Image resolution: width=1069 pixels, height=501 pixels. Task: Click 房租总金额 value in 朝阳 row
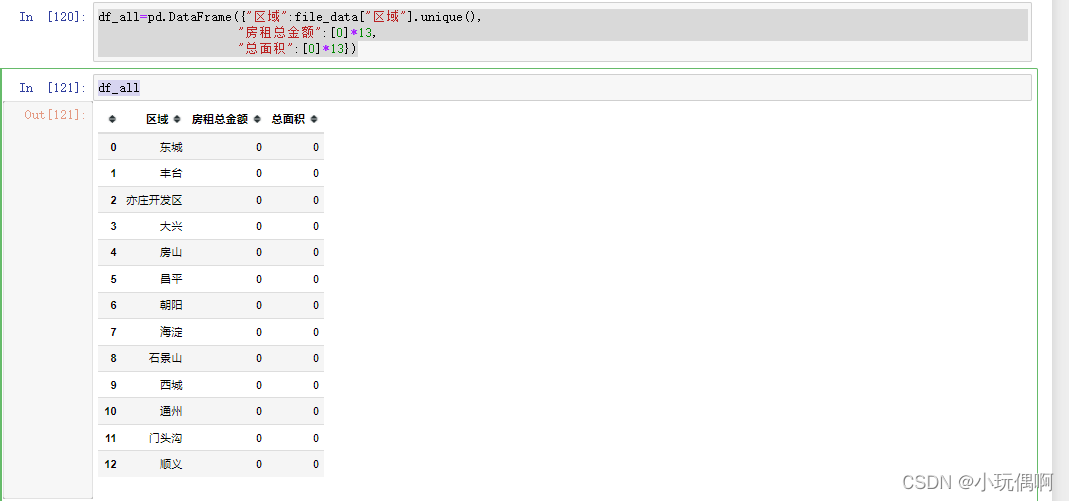coord(259,305)
